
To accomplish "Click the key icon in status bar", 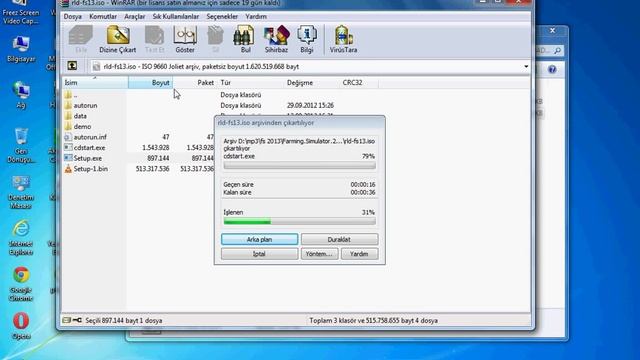I will (x=77, y=320).
